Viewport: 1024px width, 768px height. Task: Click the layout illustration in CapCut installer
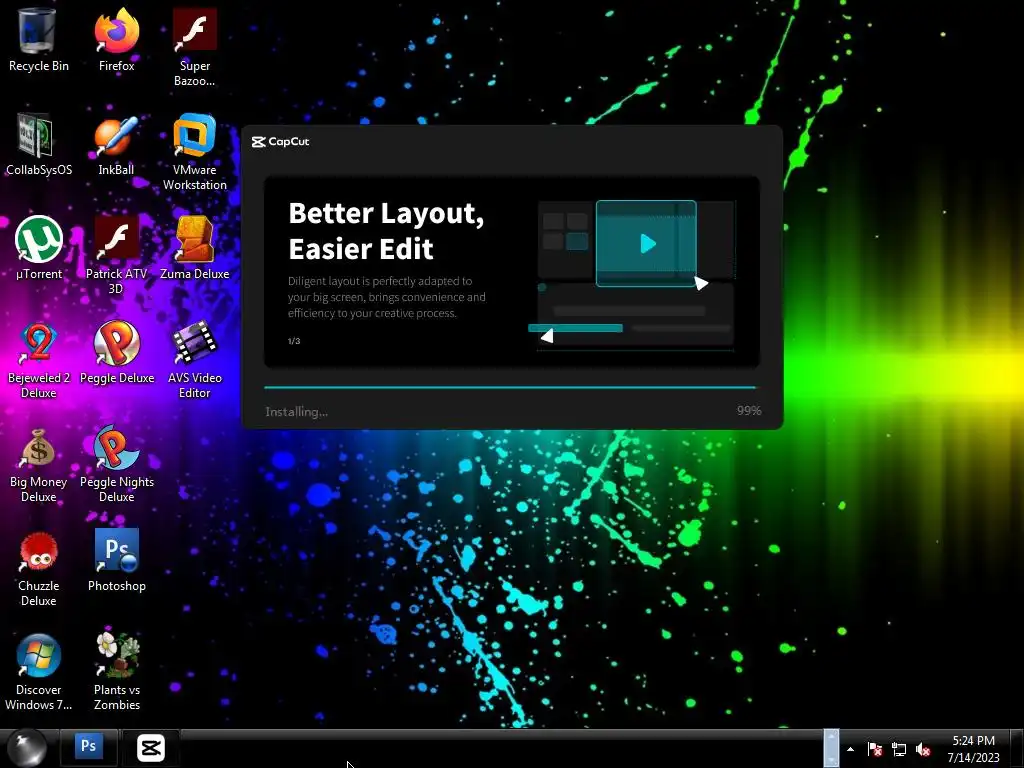coord(633,275)
